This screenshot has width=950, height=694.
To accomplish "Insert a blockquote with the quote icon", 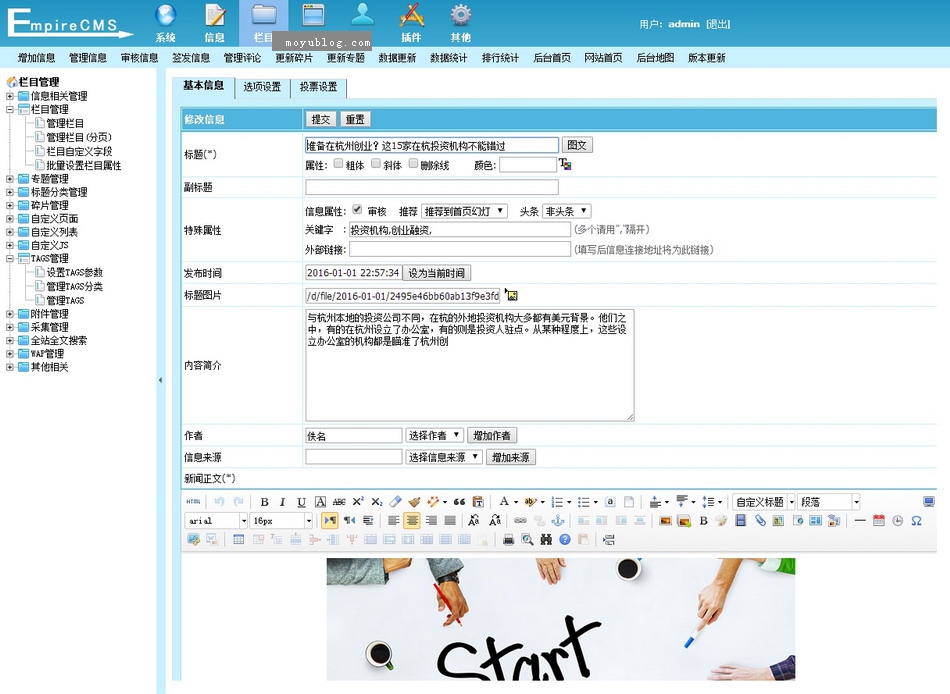I will pyautogui.click(x=459, y=502).
